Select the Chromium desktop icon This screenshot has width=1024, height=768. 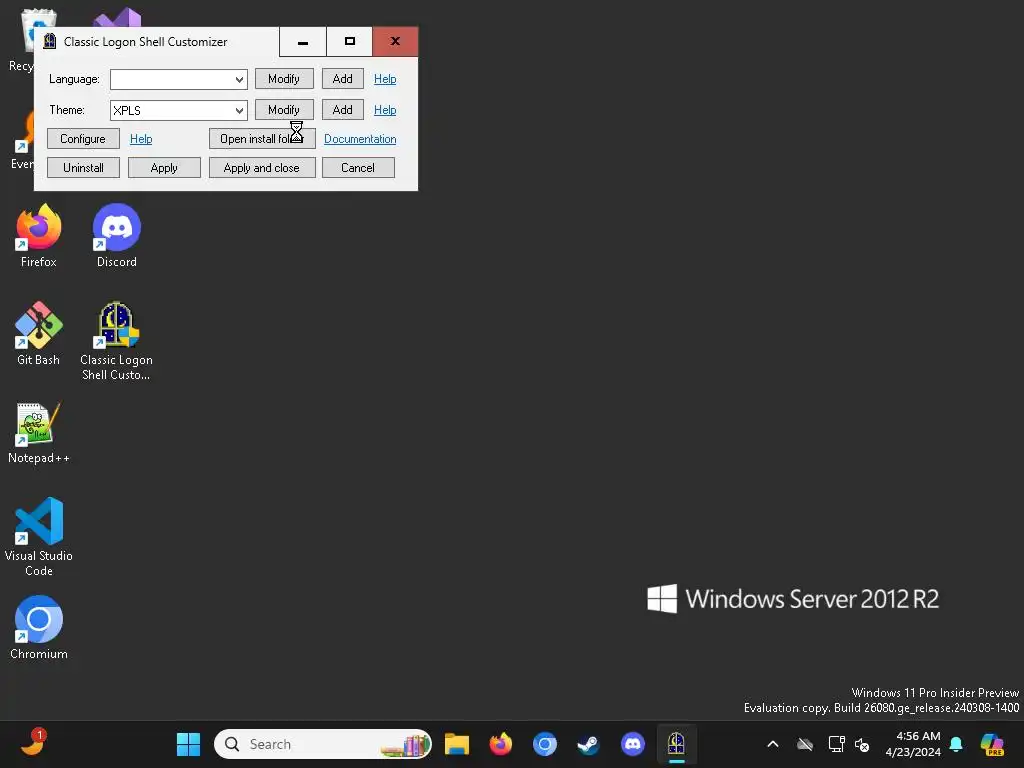click(39, 628)
